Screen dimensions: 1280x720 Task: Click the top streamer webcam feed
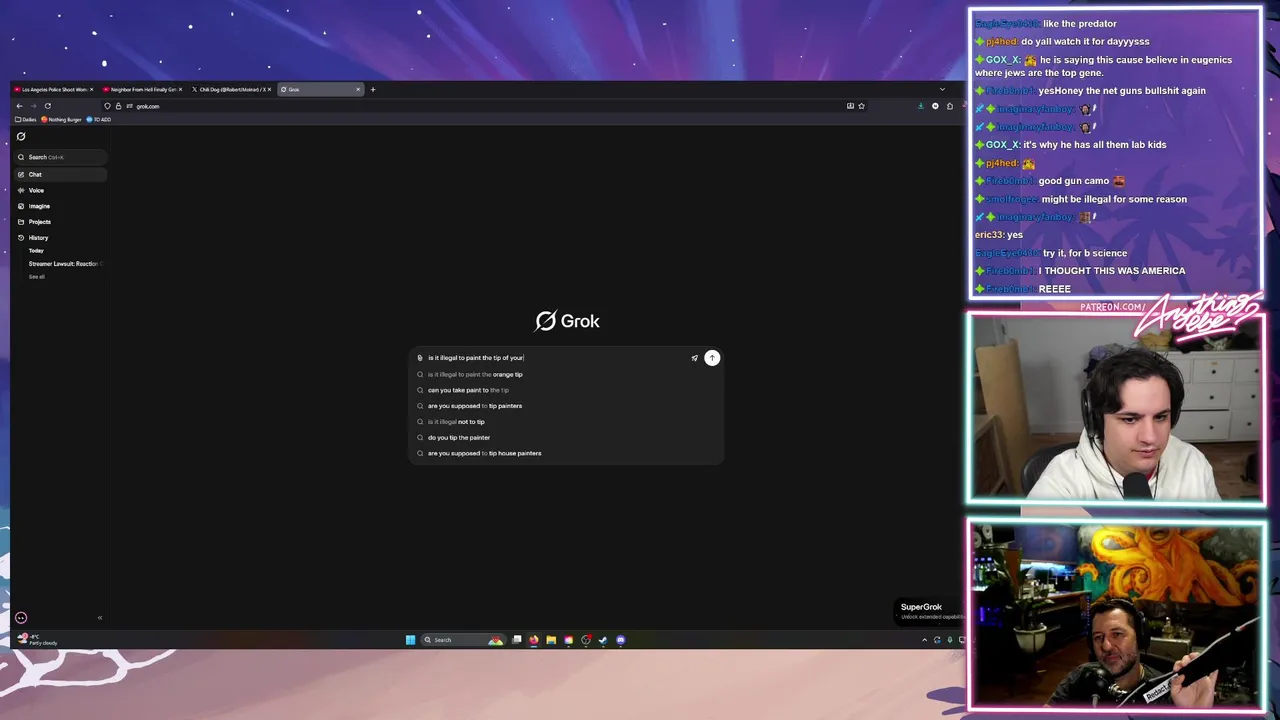(1116, 409)
